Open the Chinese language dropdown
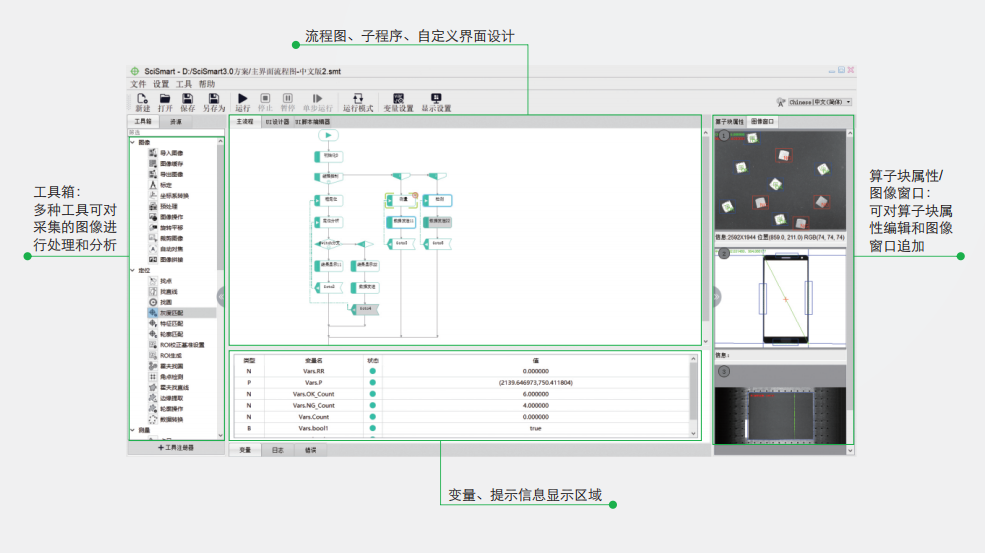The width and height of the screenshot is (985, 553). [820, 102]
